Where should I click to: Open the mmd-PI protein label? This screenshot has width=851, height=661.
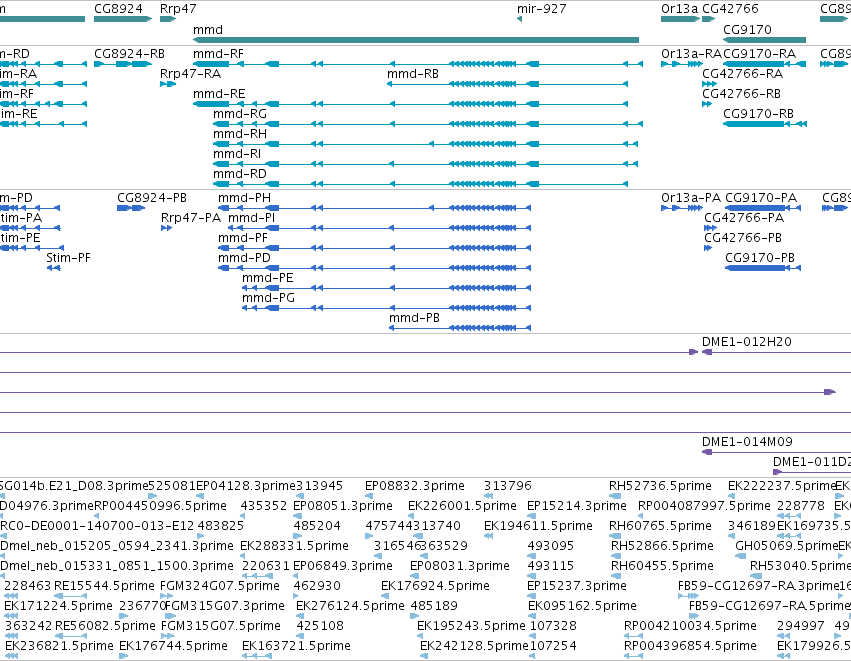click(251, 218)
